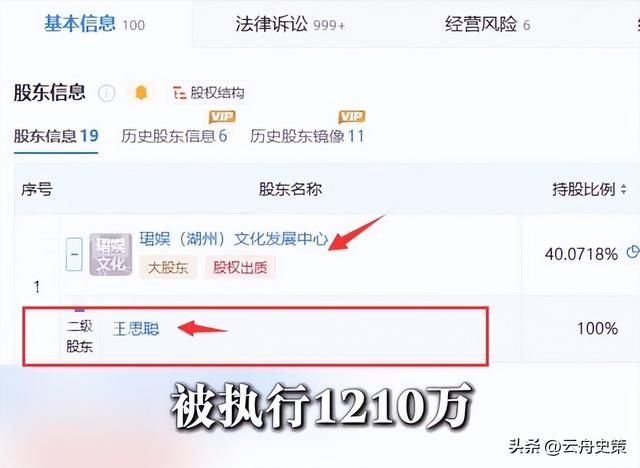
Task: Click the 股权结构 tree icon
Action: pos(179,93)
